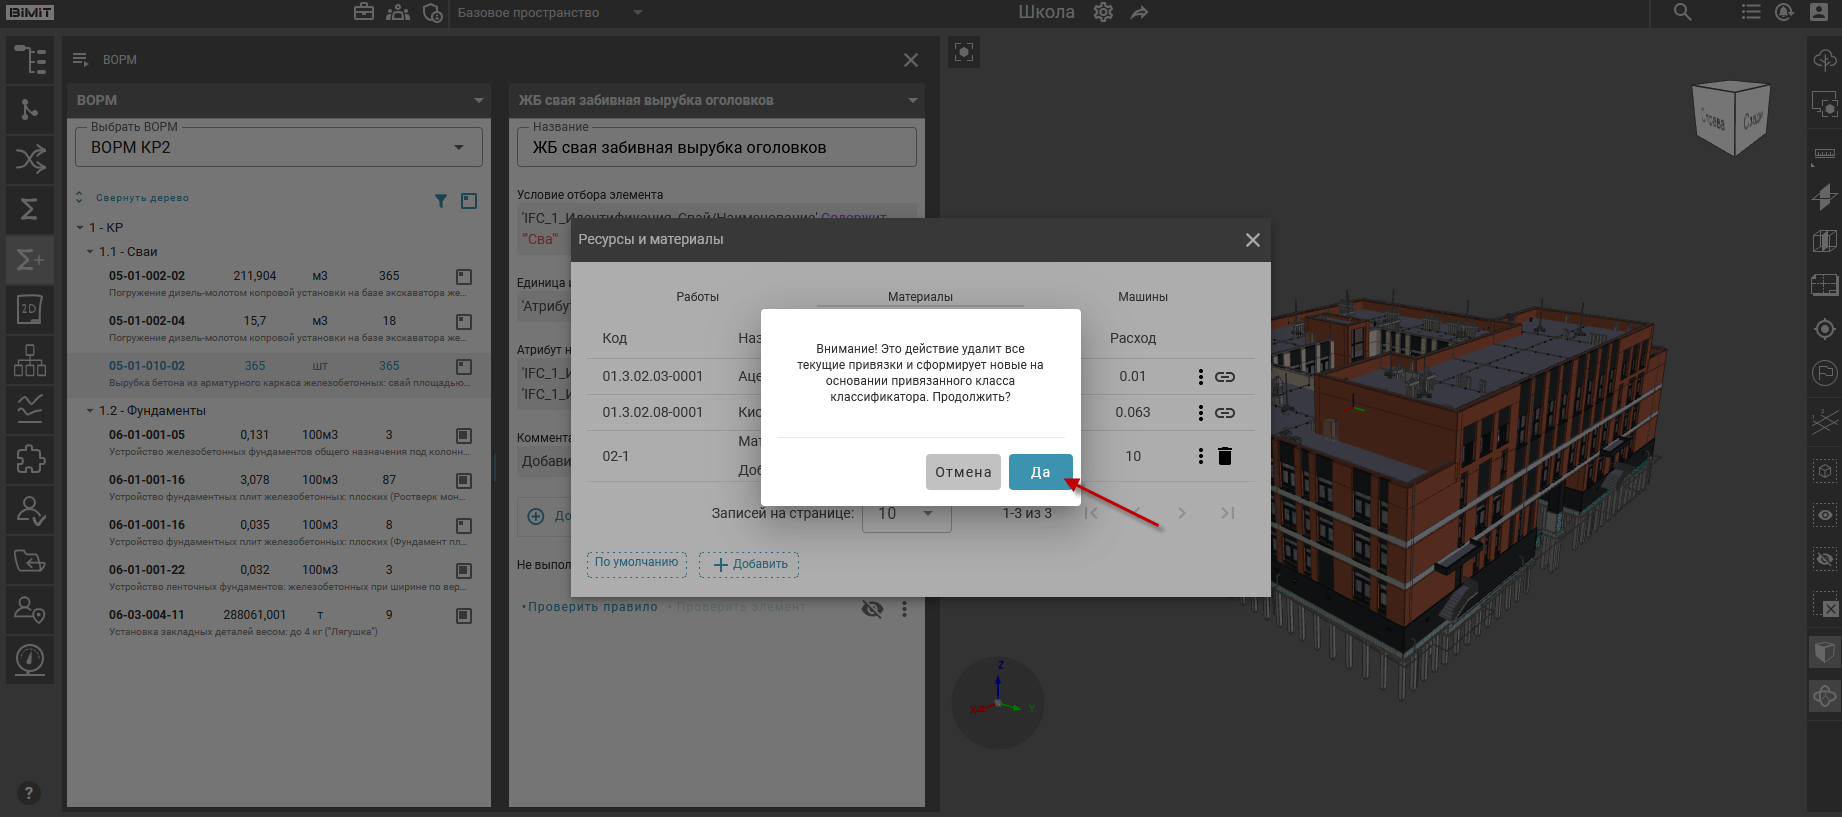Switch to the Машины tab
Screen dimensions: 1842x817
(x=1142, y=297)
